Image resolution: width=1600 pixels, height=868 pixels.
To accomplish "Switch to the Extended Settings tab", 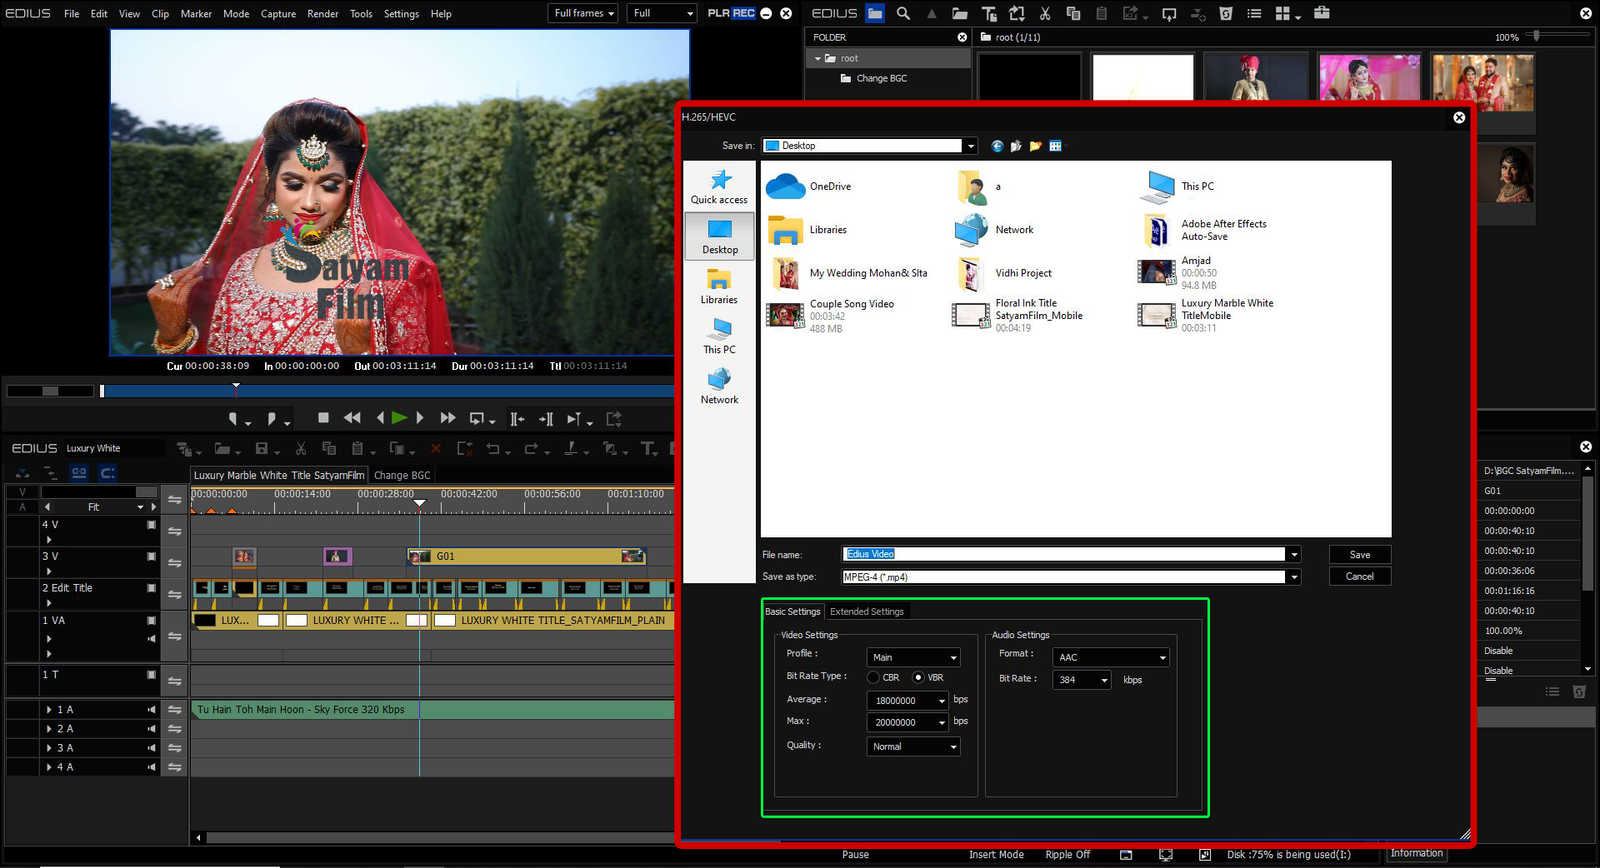I will click(x=866, y=612).
